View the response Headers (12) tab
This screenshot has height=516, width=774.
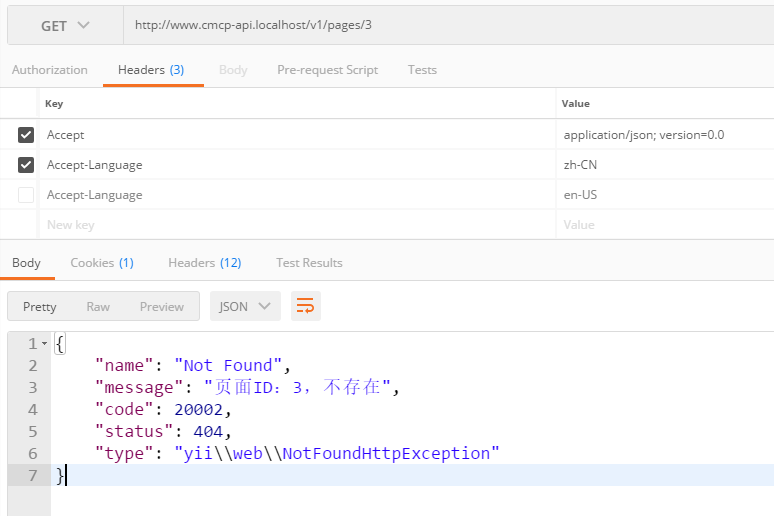coord(204,263)
